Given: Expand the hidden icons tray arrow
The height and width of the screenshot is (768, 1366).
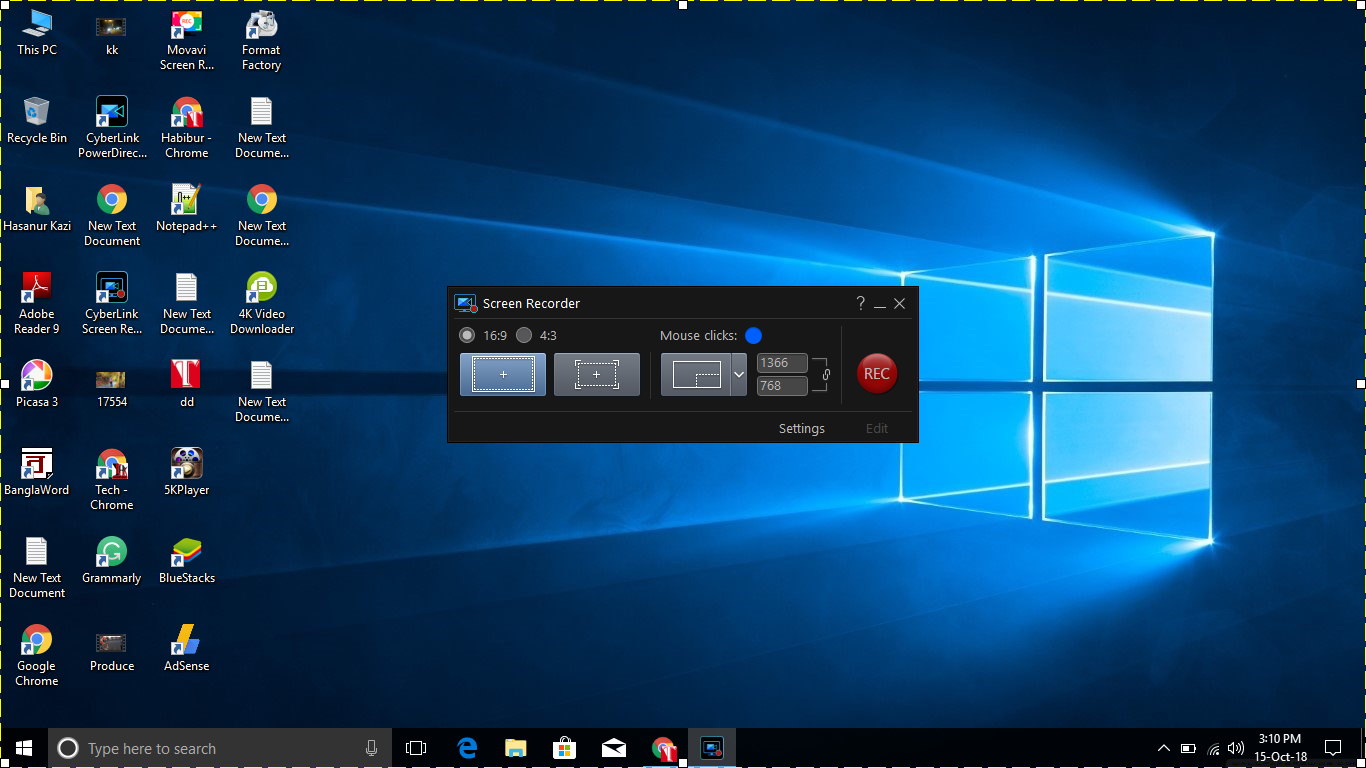Looking at the screenshot, I should click(x=1163, y=747).
